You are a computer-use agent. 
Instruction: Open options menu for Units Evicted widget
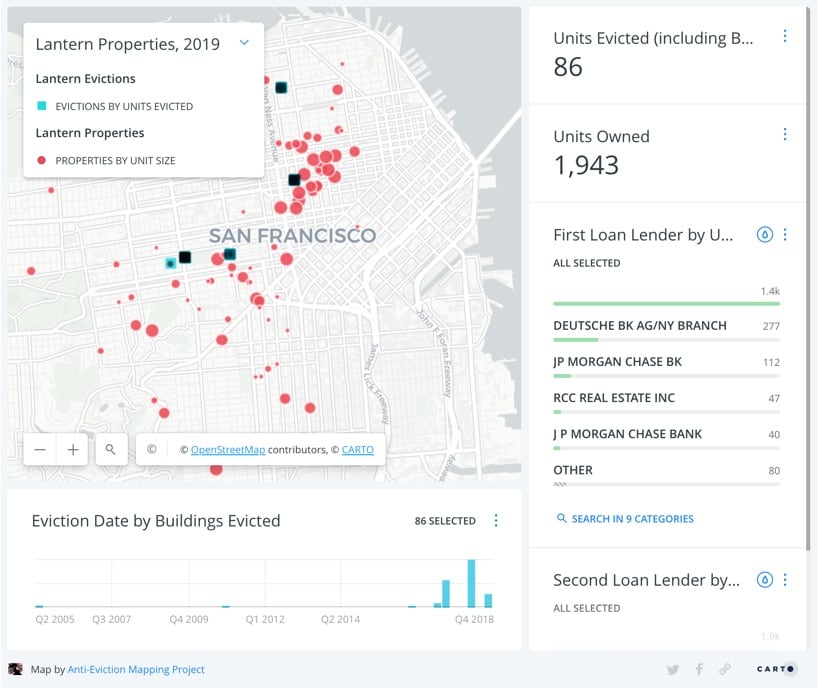pyautogui.click(x=784, y=36)
